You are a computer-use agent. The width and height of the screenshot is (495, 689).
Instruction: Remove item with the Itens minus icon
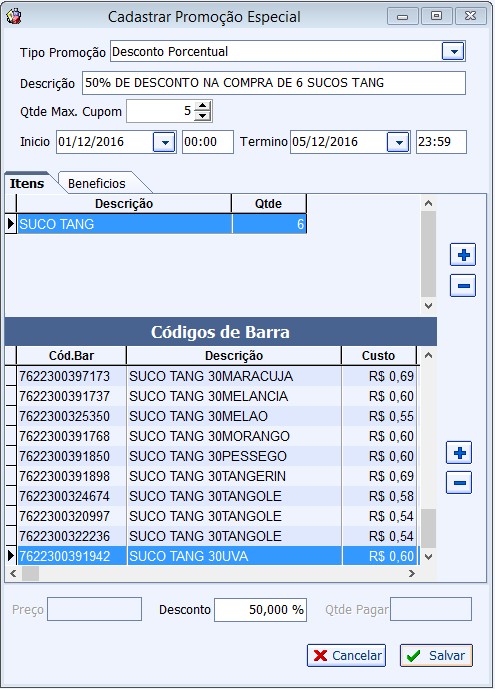pyautogui.click(x=463, y=286)
